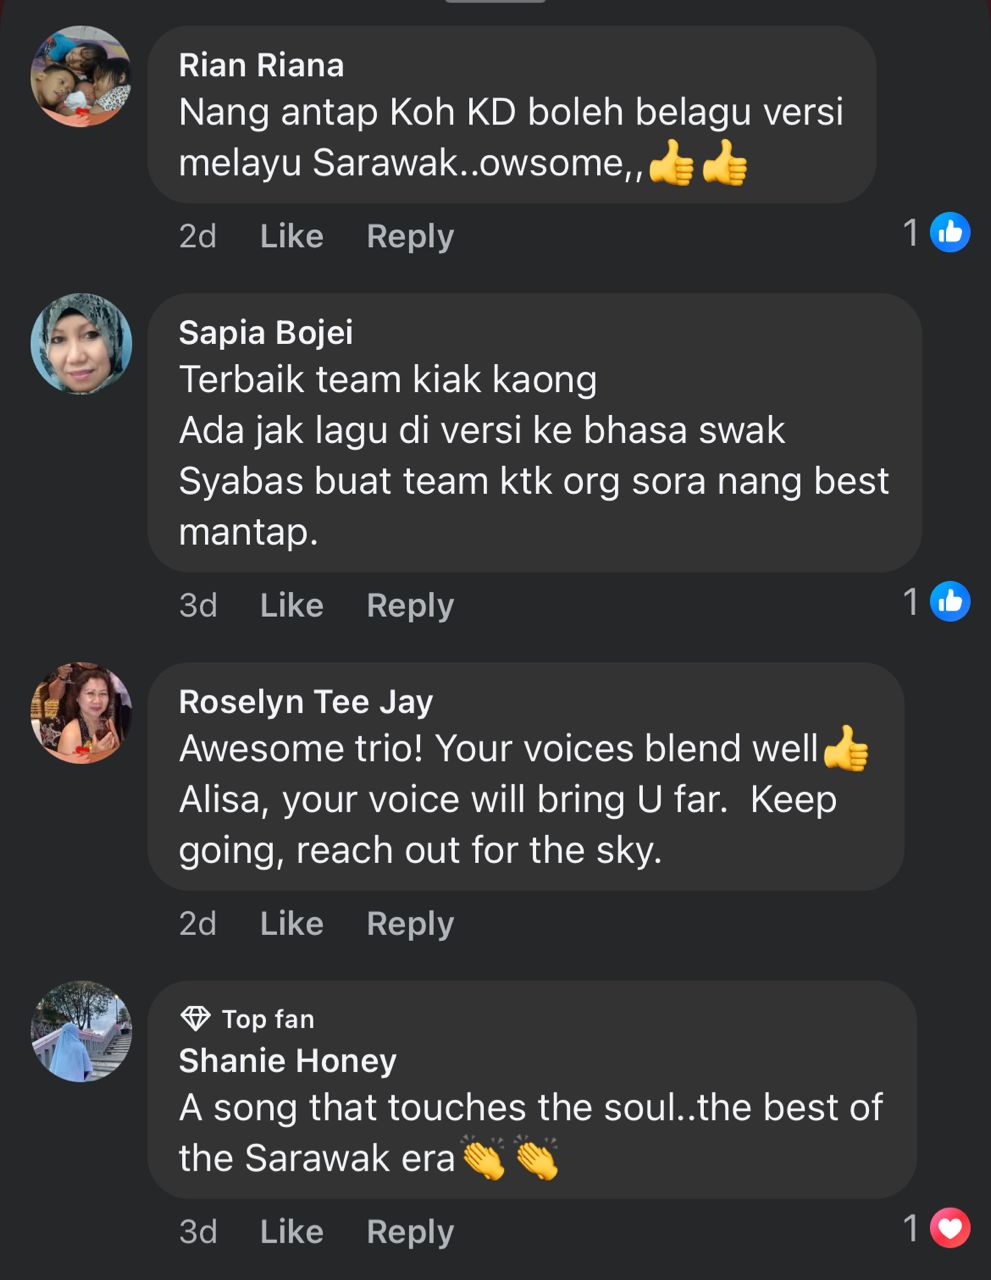Open the Shanie Honey name link
Image resolution: width=991 pixels, height=1280 pixels.
287,1060
